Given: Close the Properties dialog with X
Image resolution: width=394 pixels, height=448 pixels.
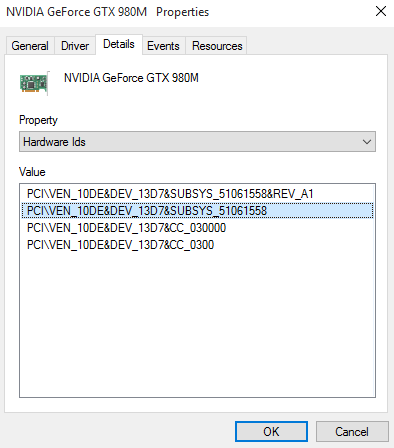Looking at the screenshot, I should (x=381, y=11).
